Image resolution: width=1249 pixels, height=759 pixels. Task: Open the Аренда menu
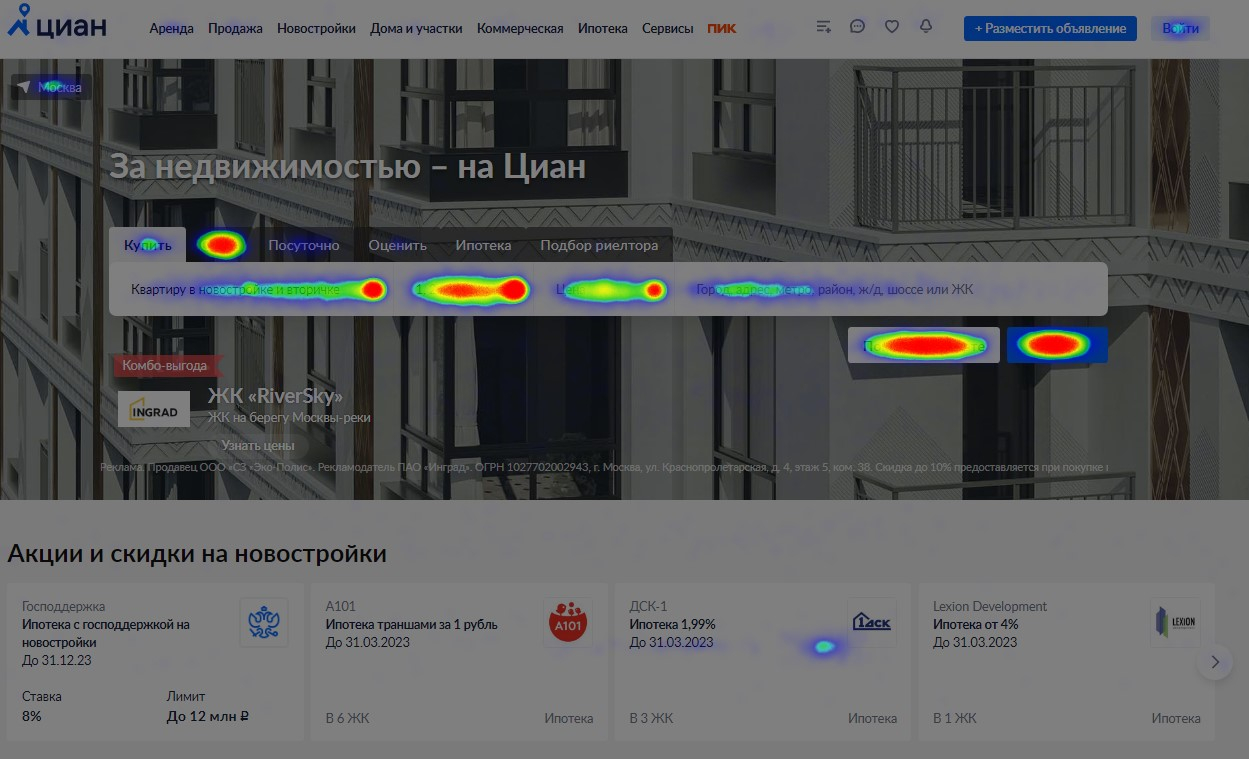click(x=172, y=28)
